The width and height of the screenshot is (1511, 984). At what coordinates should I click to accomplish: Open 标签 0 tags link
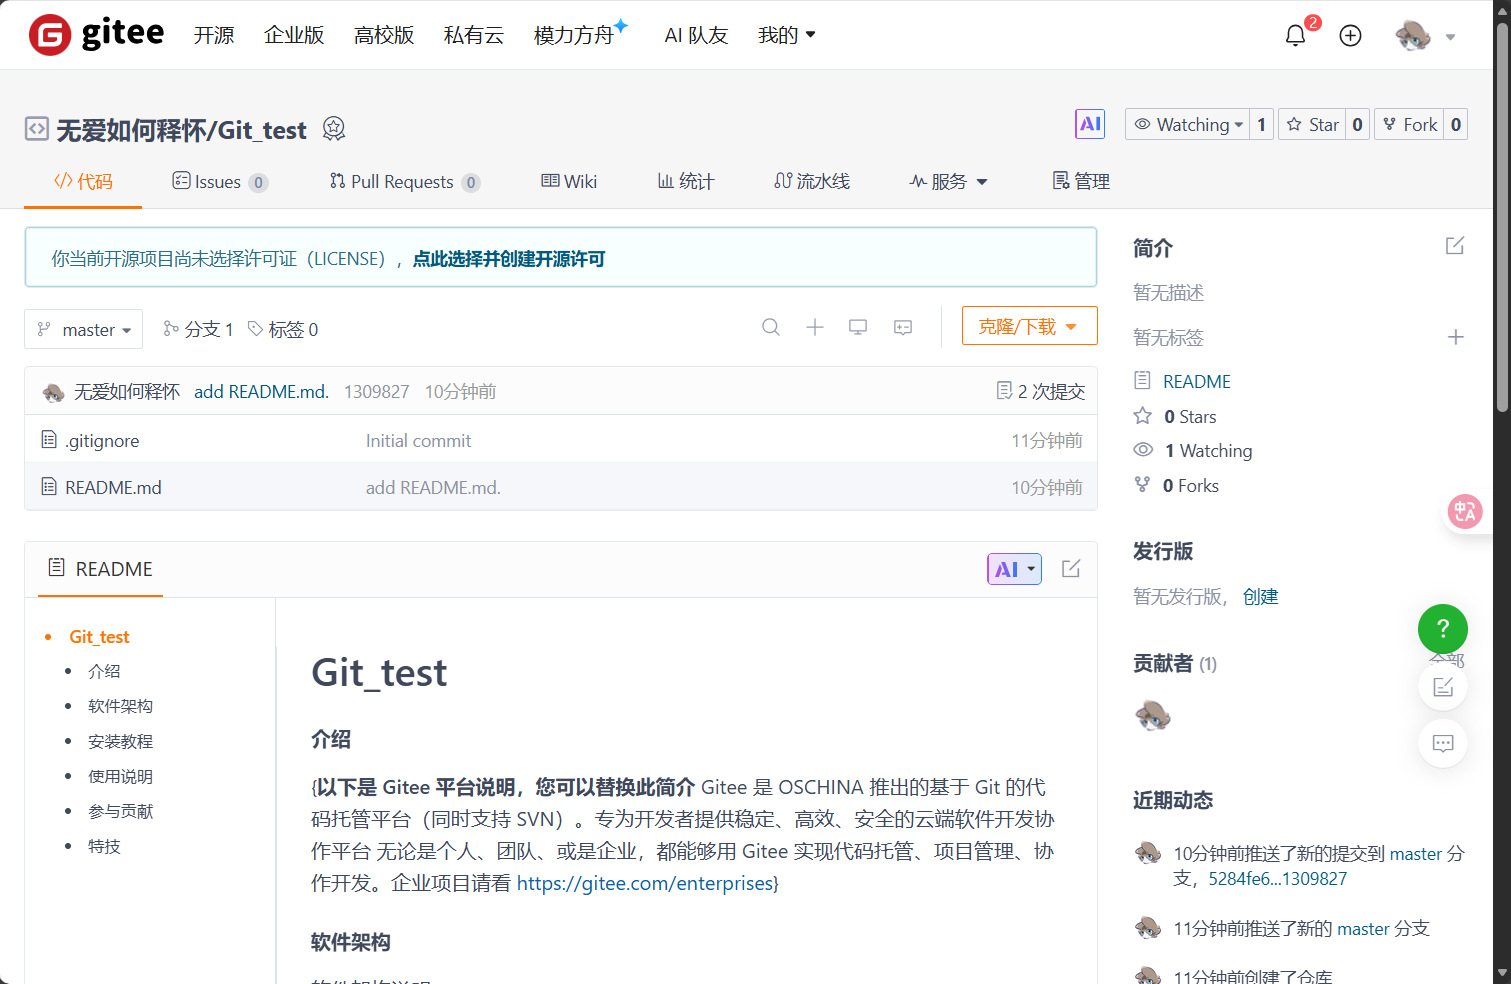pos(283,329)
